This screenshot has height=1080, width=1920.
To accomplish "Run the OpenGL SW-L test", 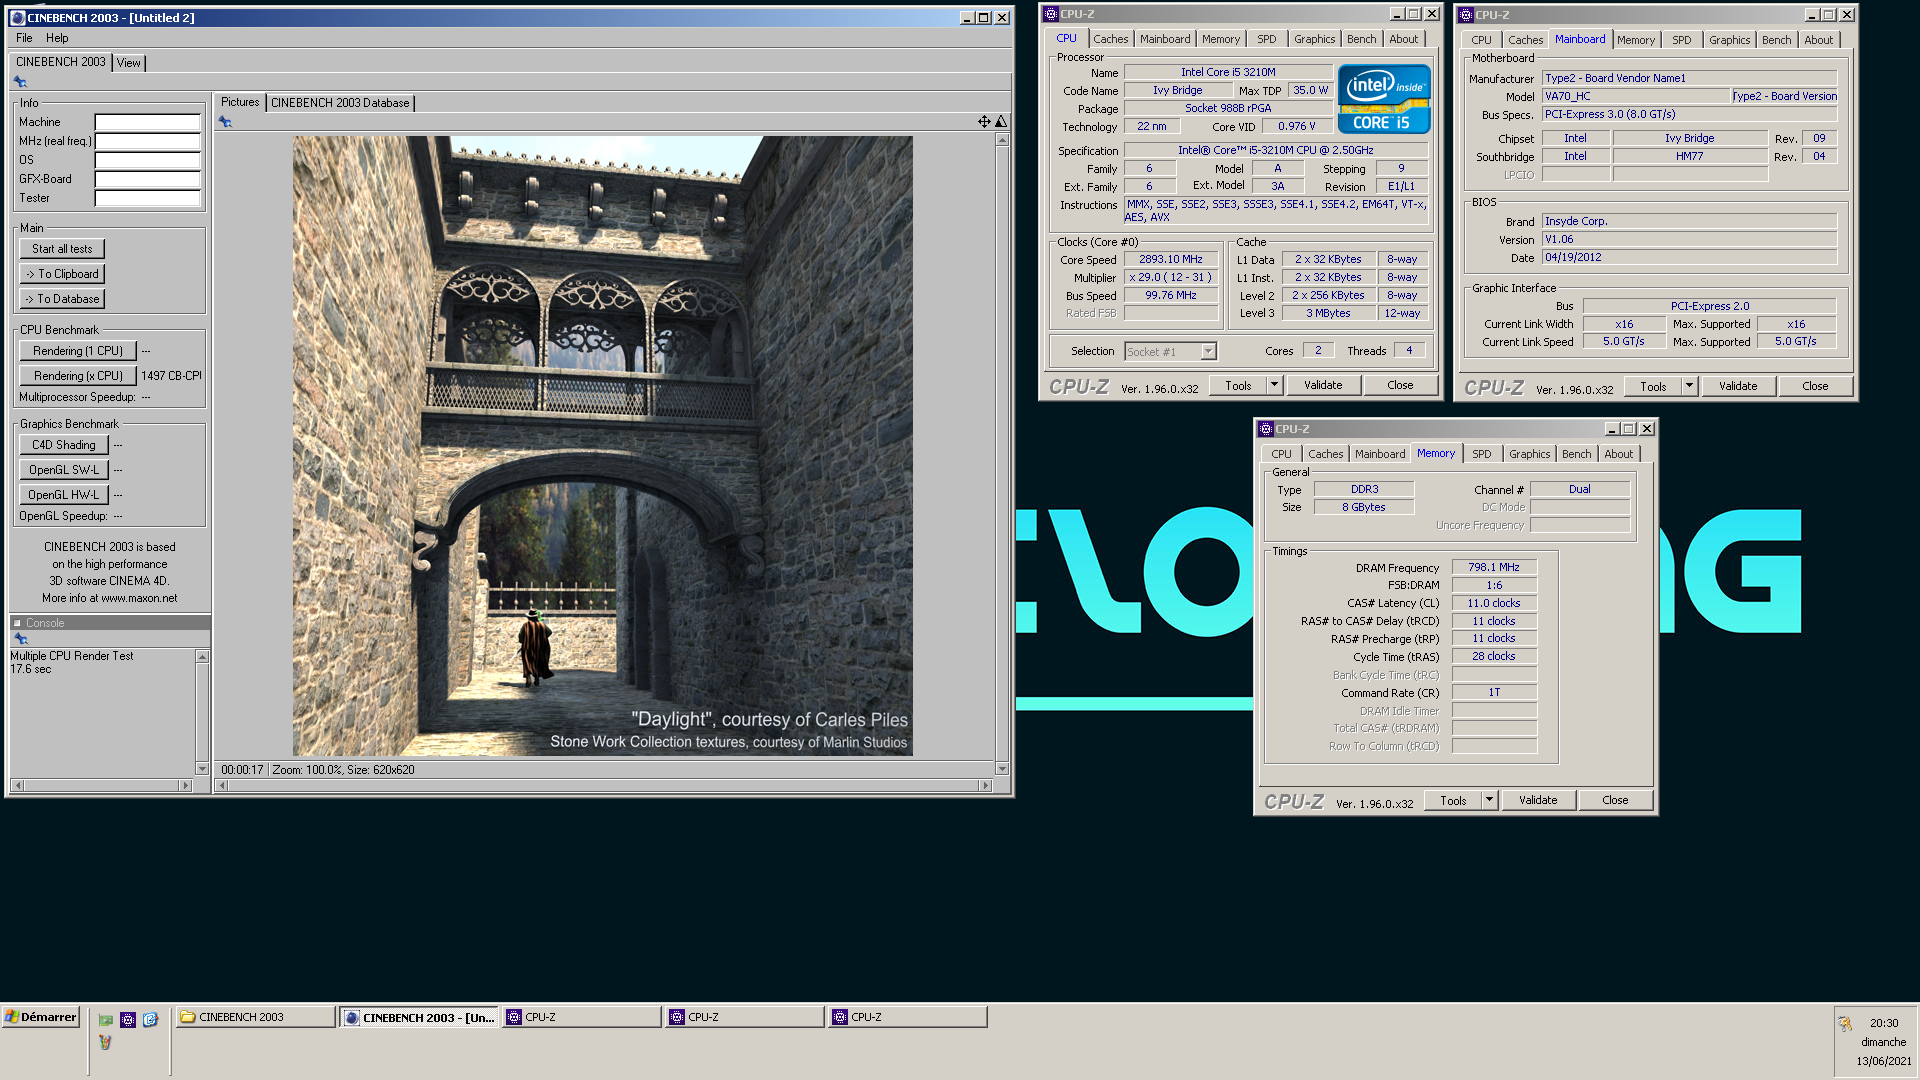I will [64, 470].
